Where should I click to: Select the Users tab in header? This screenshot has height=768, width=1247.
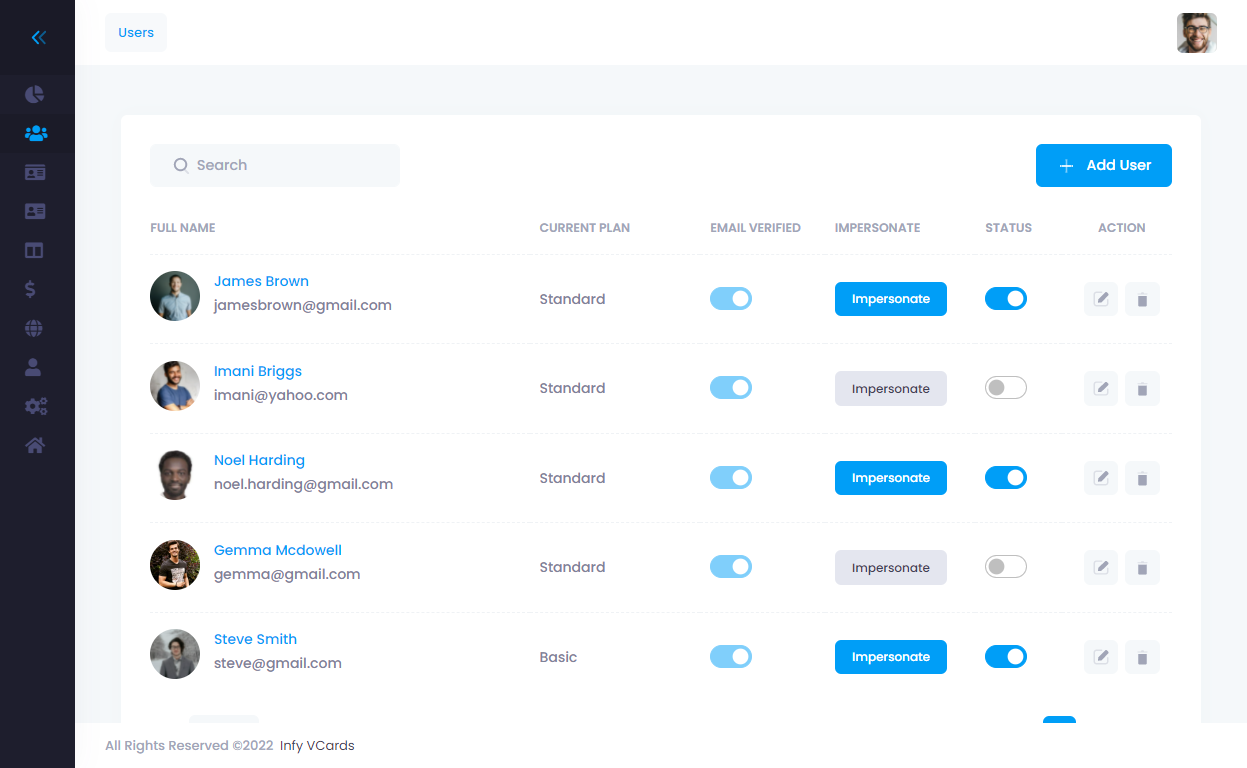(136, 33)
